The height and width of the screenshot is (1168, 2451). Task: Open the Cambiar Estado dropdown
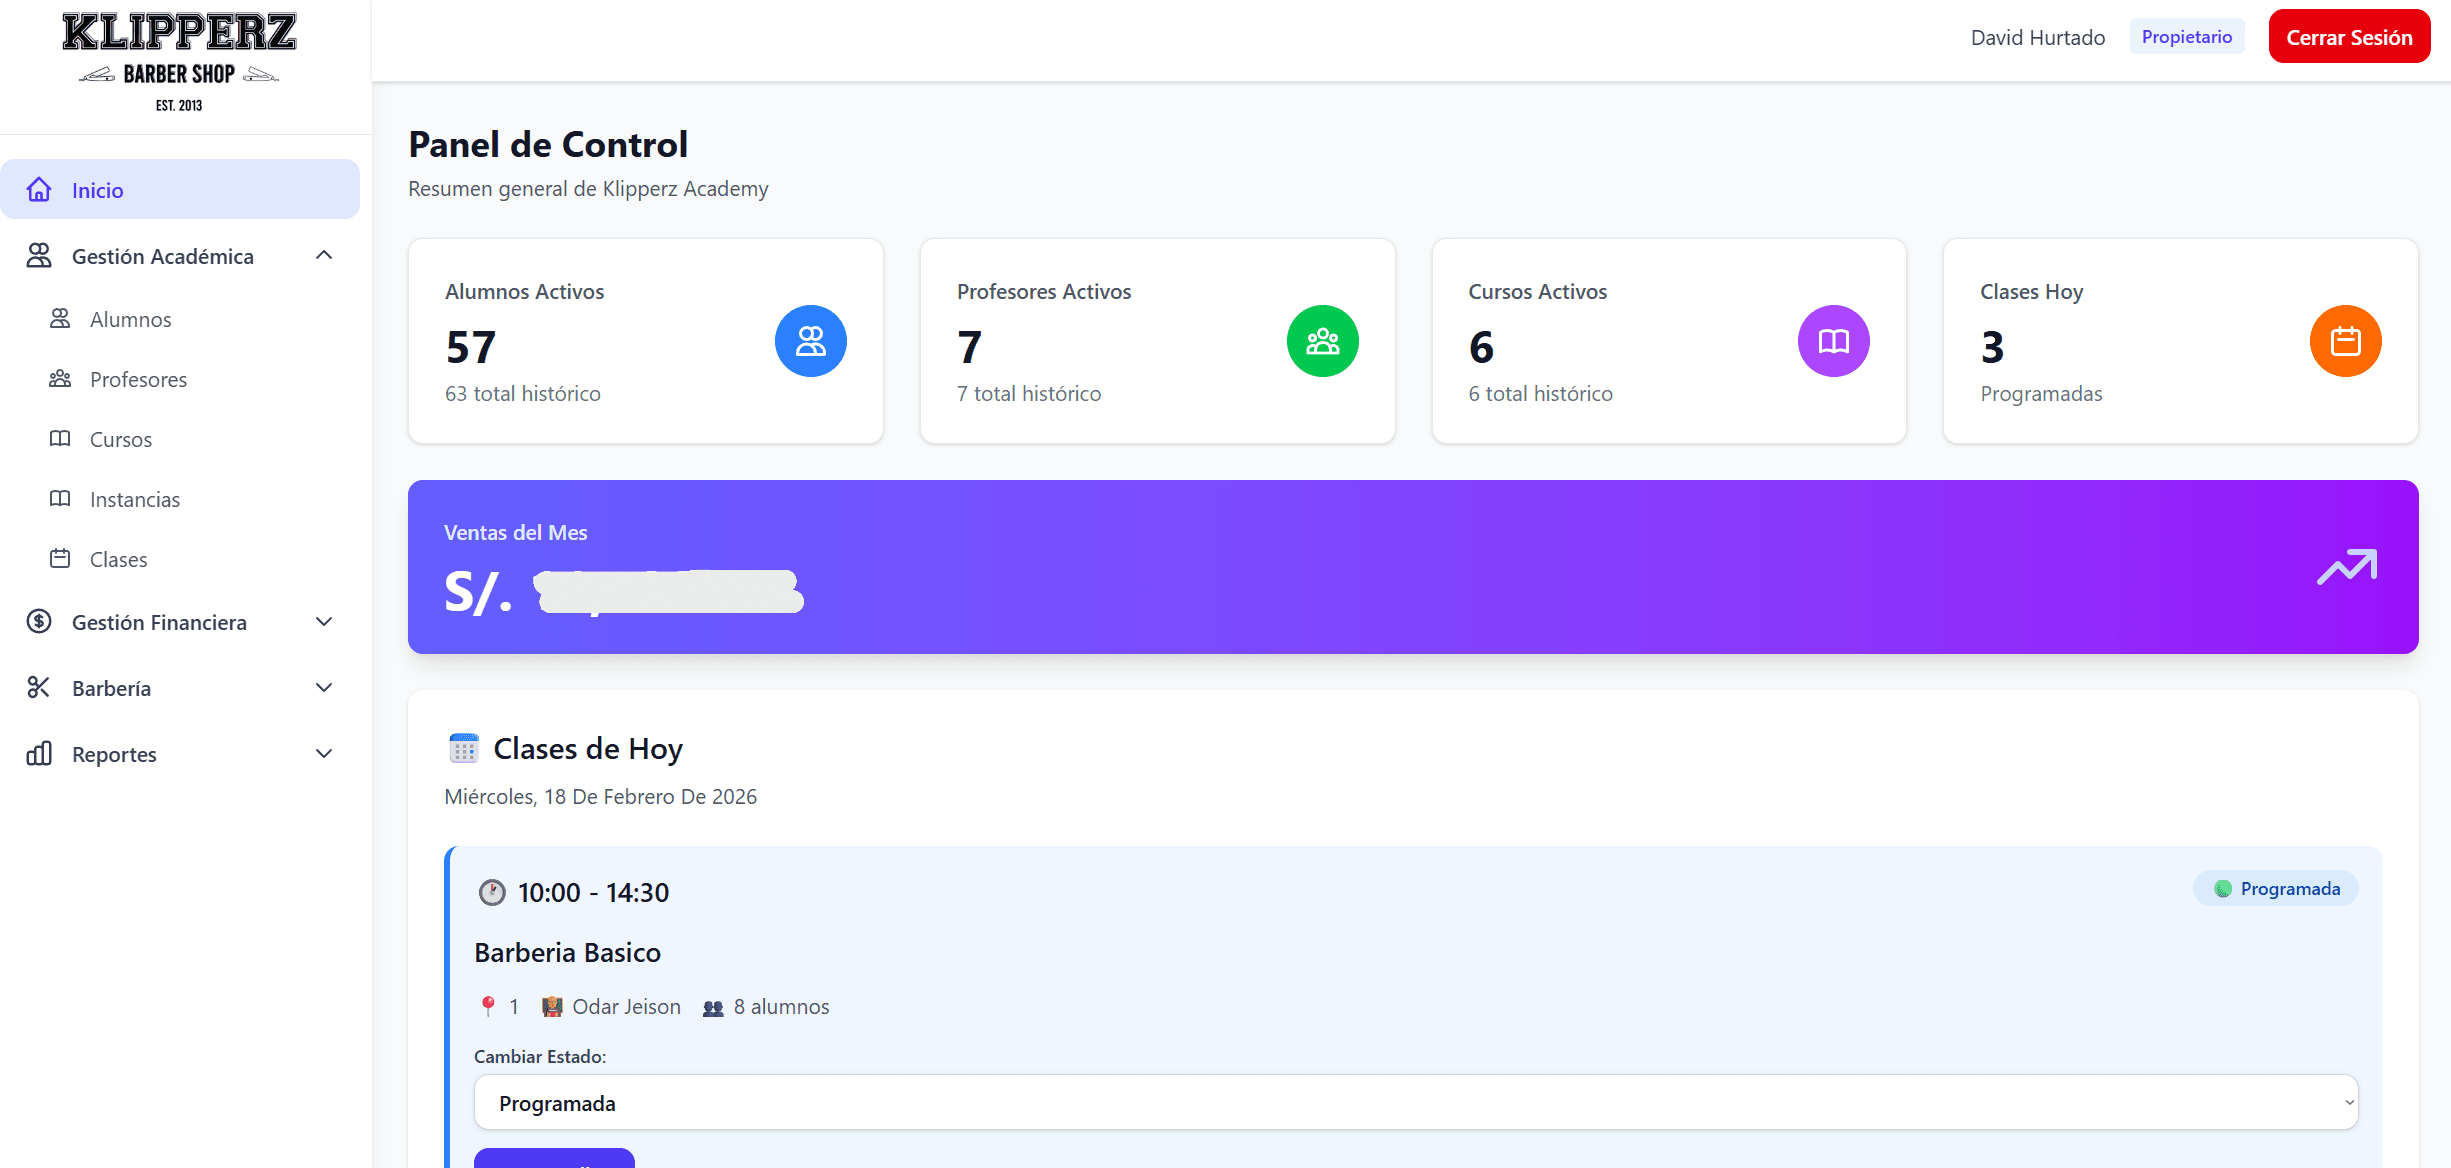[x=1416, y=1102]
